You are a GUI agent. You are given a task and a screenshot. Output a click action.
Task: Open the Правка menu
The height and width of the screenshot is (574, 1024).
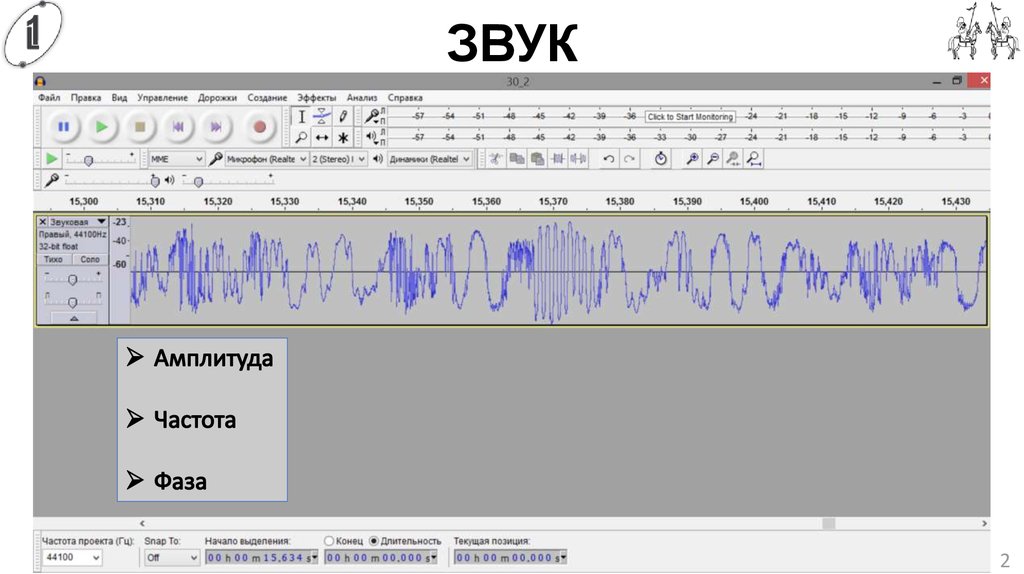point(86,97)
